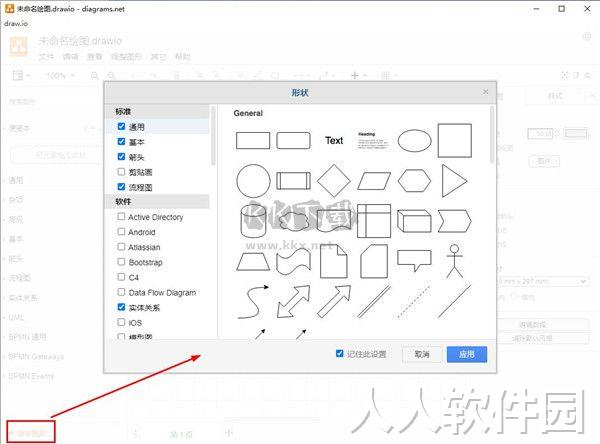Select the diamond shape
Image resolution: width=600 pixels, height=444 pixels.
click(334, 181)
